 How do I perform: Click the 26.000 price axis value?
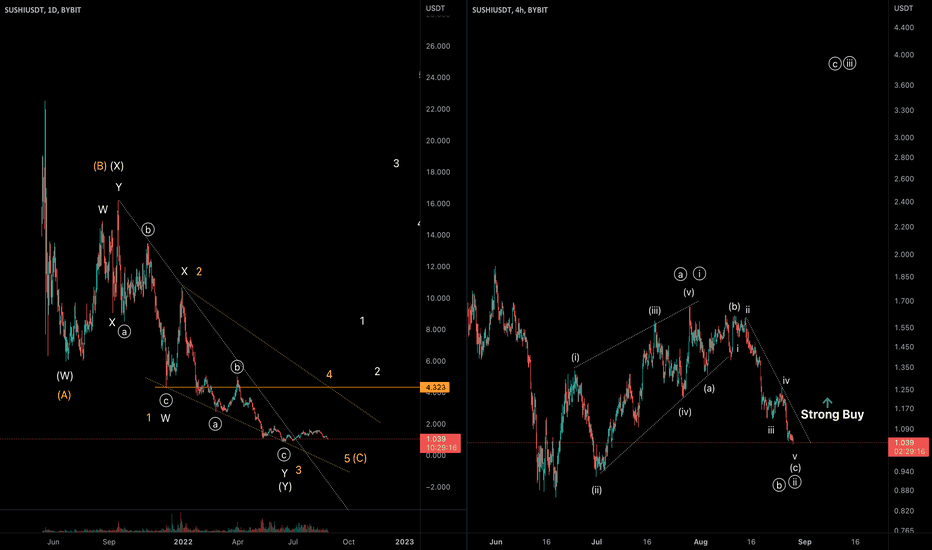[438, 46]
